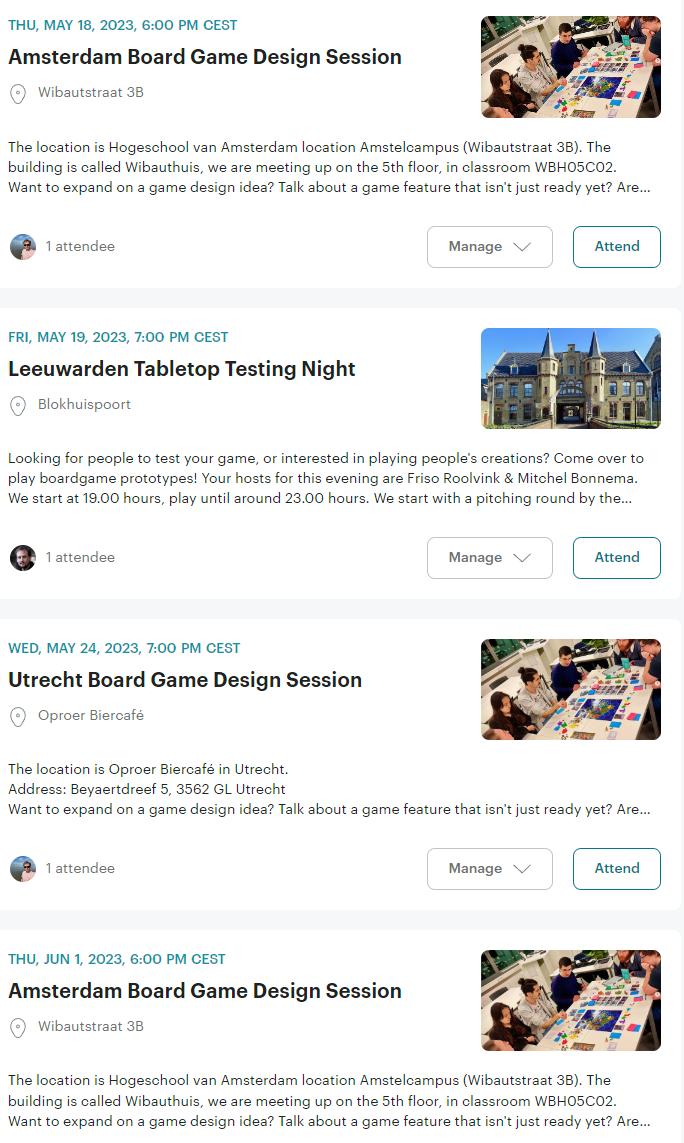Viewport: 684px width, 1143px height.
Task: Click location pin on June 1 Amsterdam event
Action: point(17,1027)
